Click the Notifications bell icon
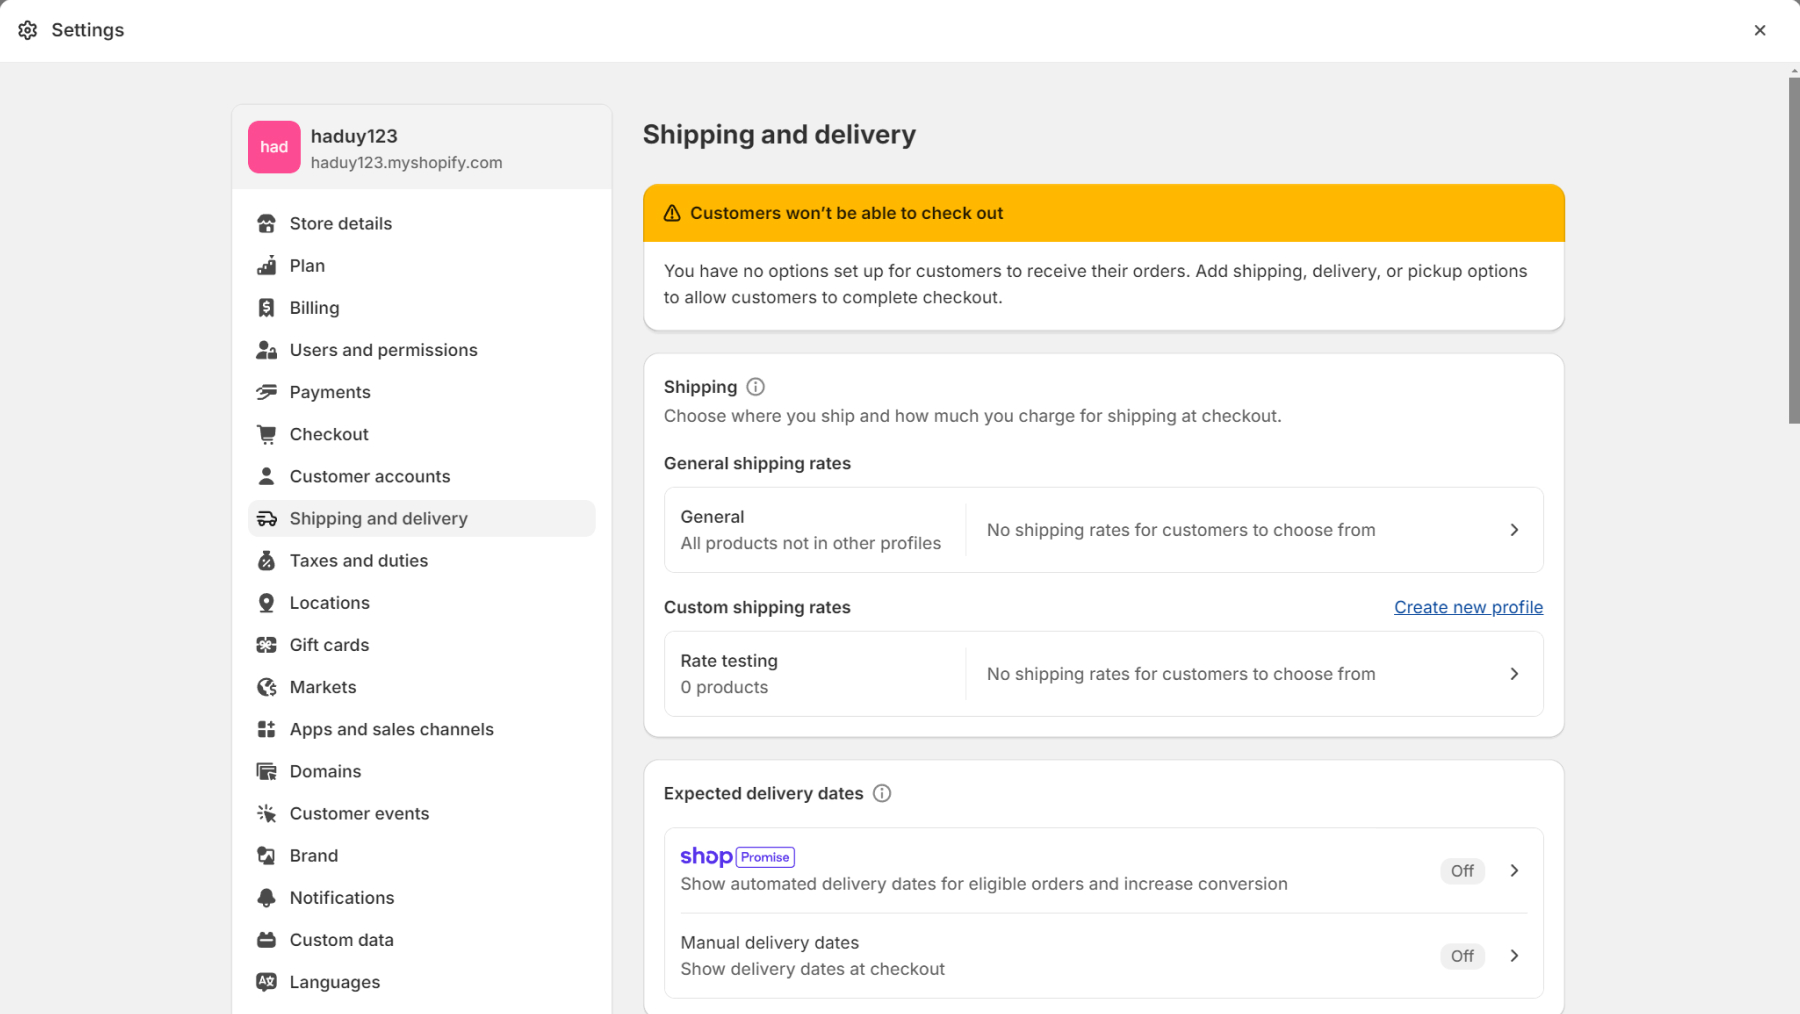The width and height of the screenshot is (1800, 1014). (x=266, y=898)
